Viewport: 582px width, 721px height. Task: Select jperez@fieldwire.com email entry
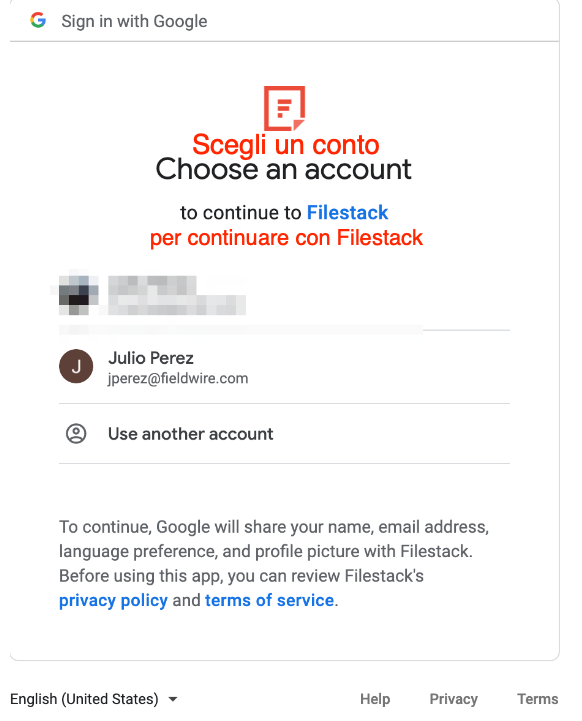tap(178, 378)
